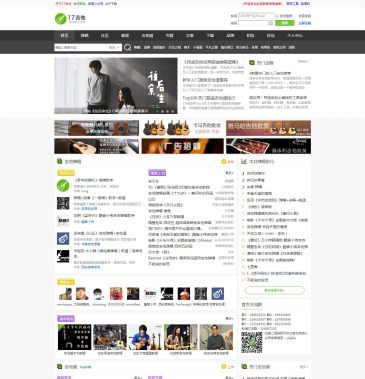Open video thumbnail showing group with acoustic guitars

tap(110, 337)
